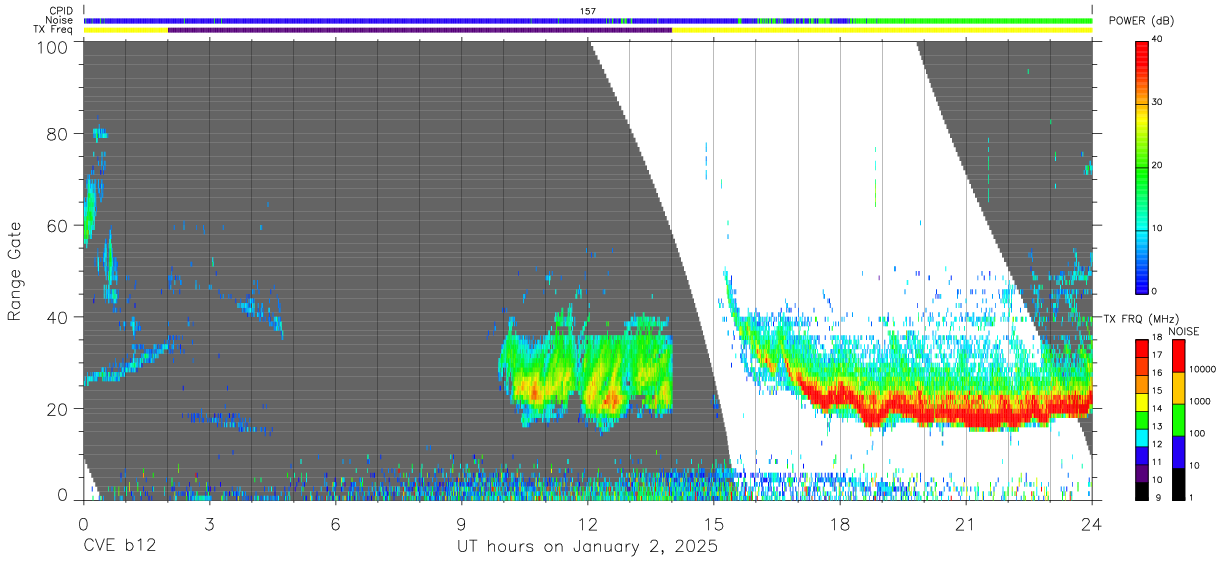
Task: Click the TX FRQ (MHz) color scale
Action: [x=1141, y=420]
